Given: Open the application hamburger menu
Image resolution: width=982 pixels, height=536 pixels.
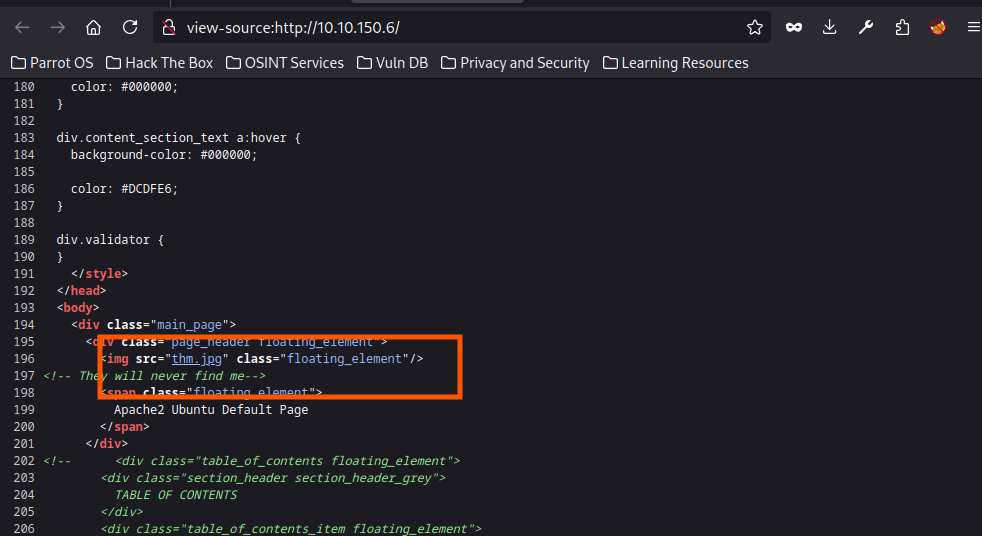Looking at the screenshot, I should click(x=973, y=28).
